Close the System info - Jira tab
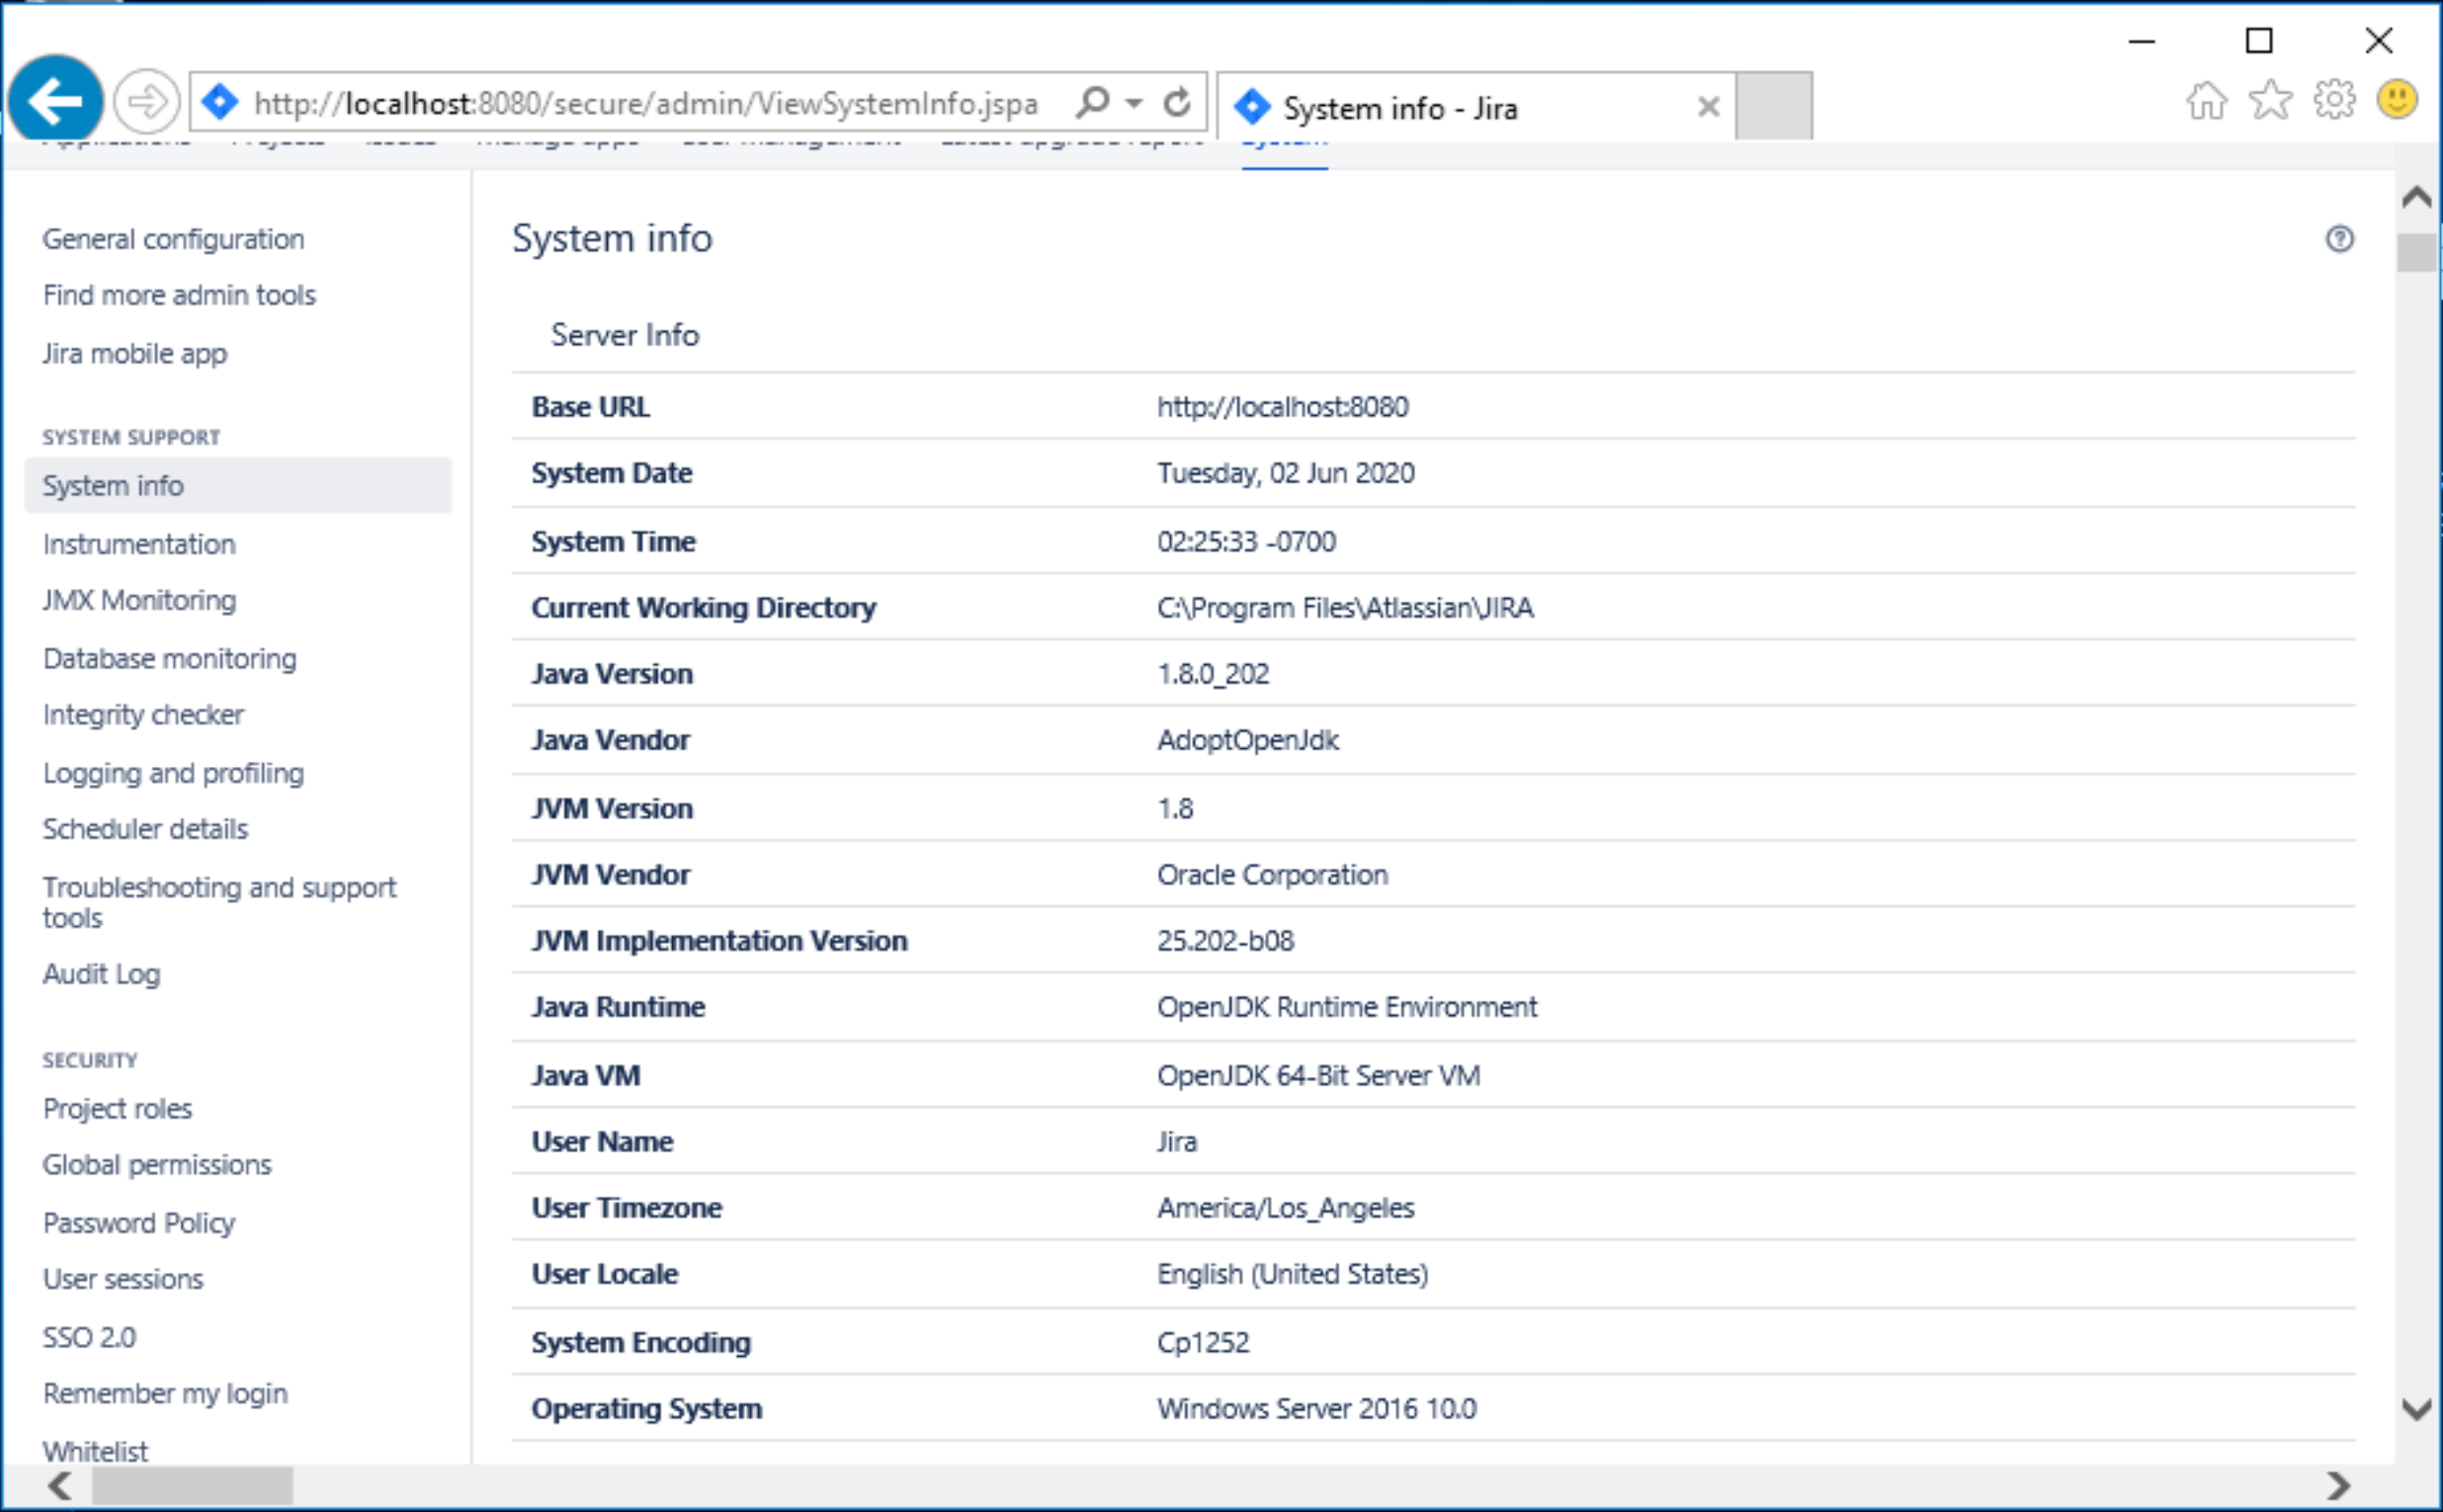2443x1512 pixels. coord(1708,107)
